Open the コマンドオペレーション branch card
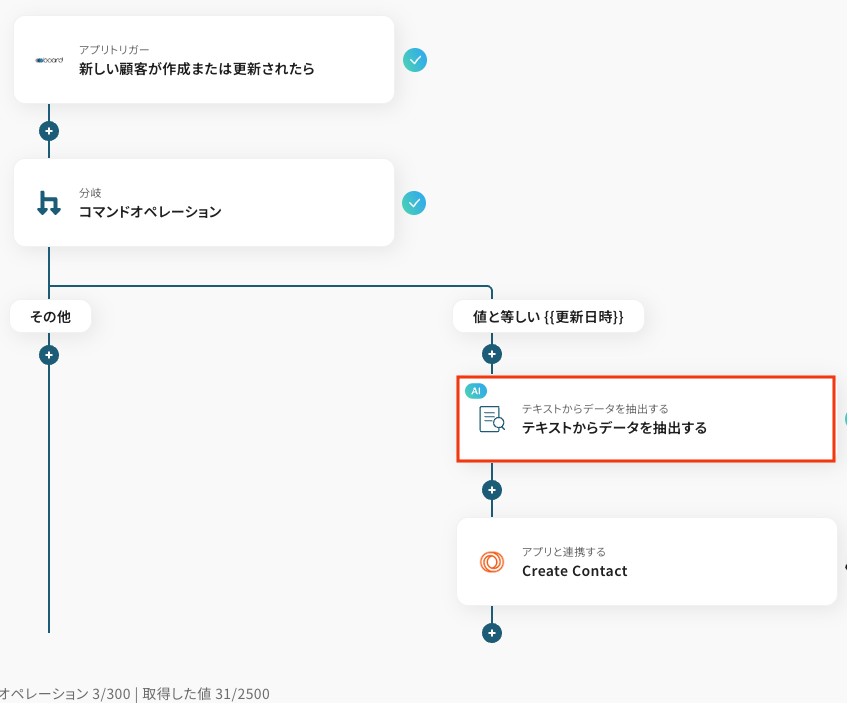Viewport: 847px width, 703px height. coord(204,203)
